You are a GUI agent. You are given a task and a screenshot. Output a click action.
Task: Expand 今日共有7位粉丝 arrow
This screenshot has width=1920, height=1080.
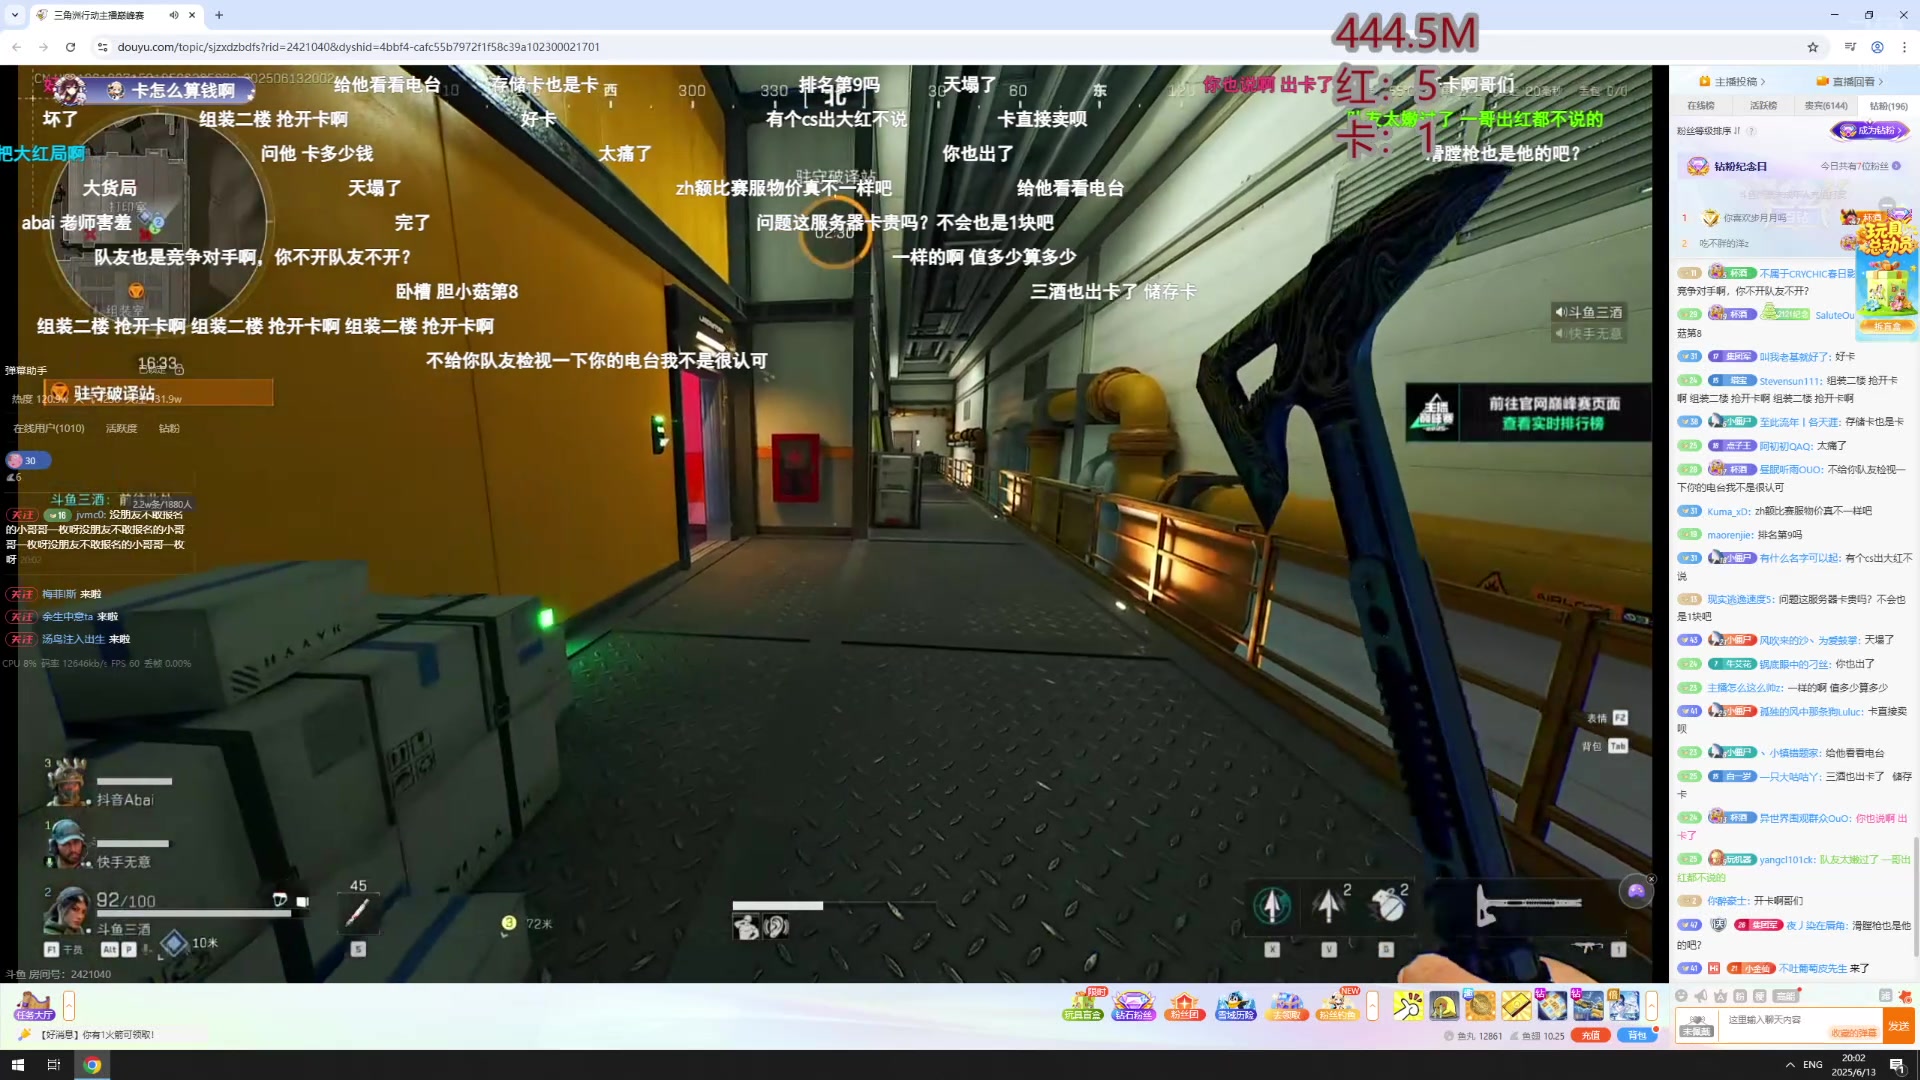(x=1897, y=166)
